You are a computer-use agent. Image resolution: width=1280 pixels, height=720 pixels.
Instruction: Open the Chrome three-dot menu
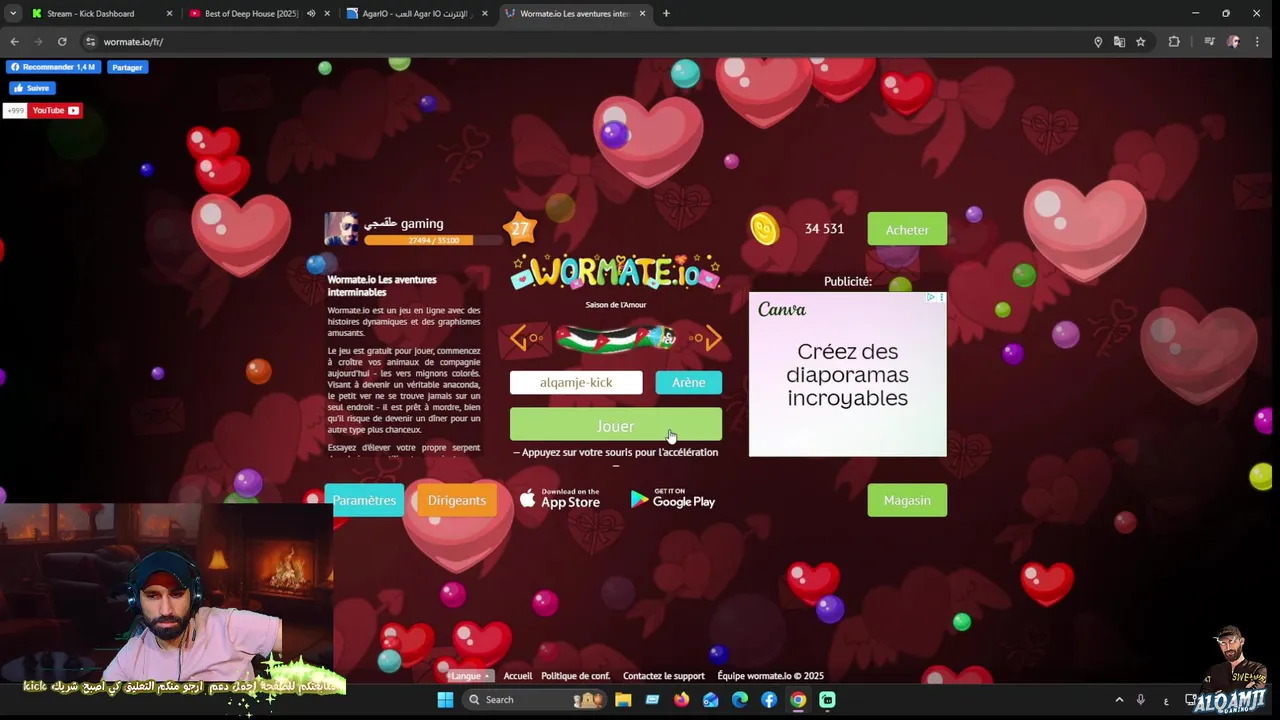1258,42
